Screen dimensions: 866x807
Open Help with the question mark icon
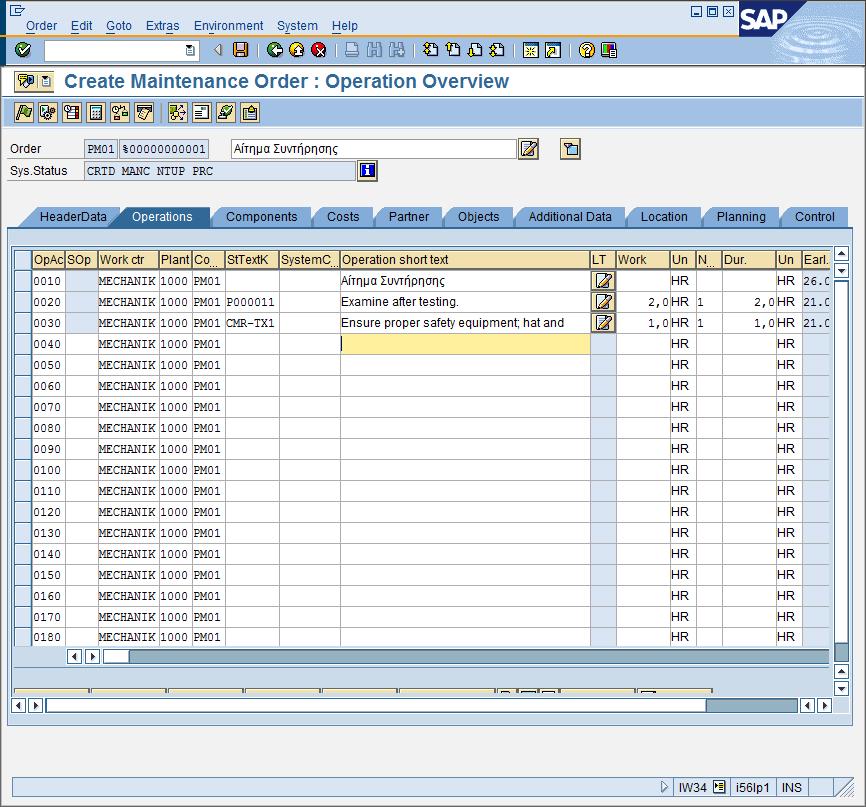(x=587, y=50)
